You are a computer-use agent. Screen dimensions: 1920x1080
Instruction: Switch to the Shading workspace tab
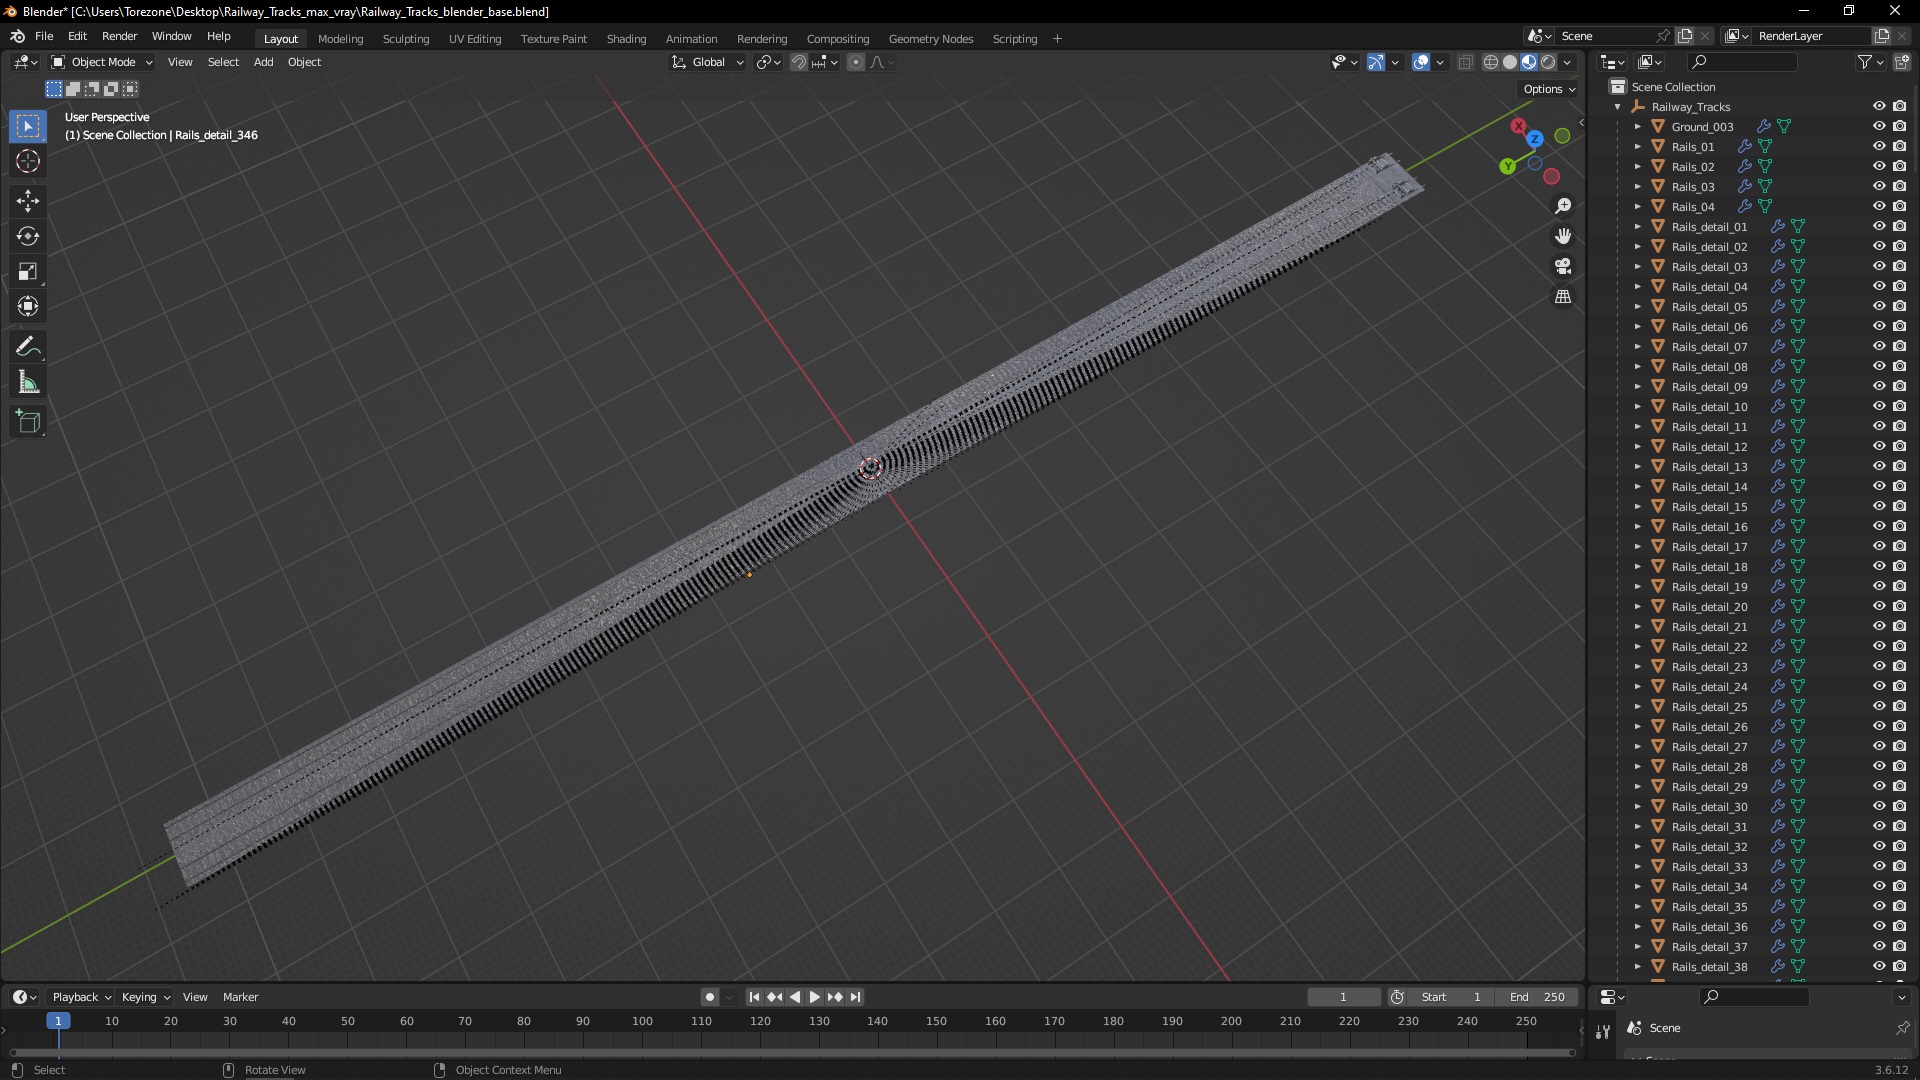pos(626,39)
